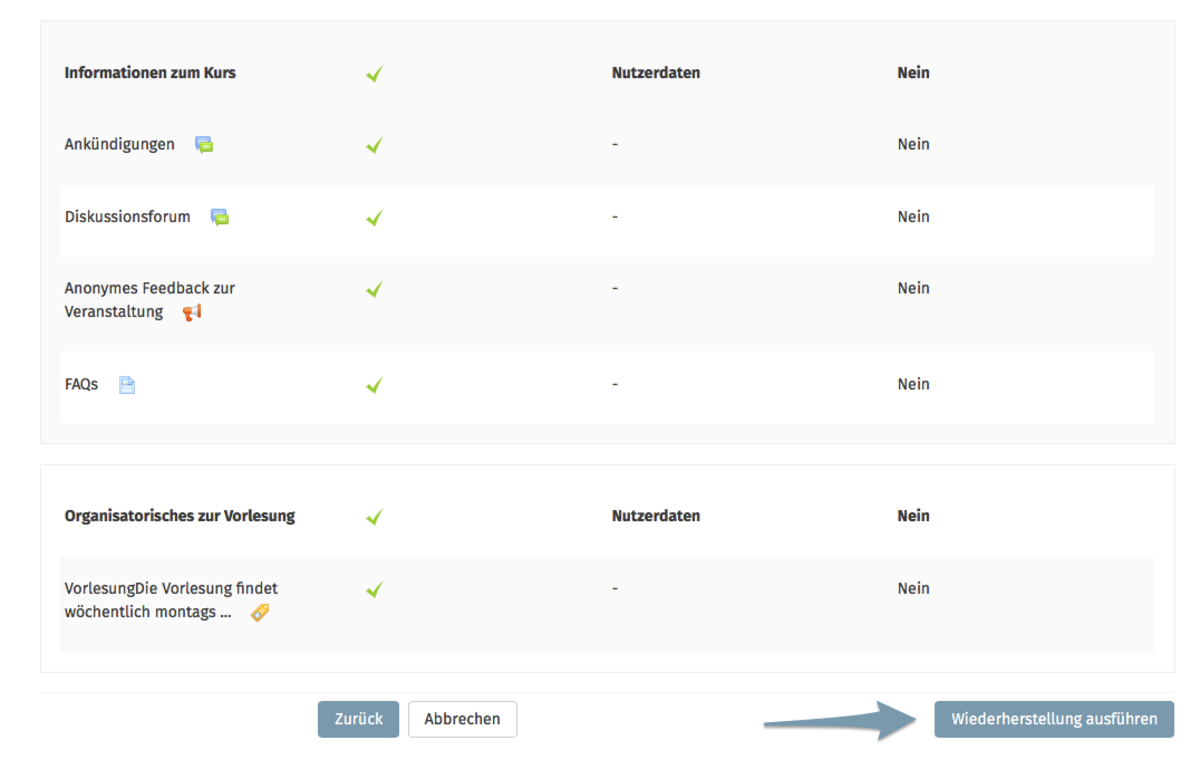
Task: Click the forum icon next to Diskussionsforum
Action: pyautogui.click(x=220, y=217)
